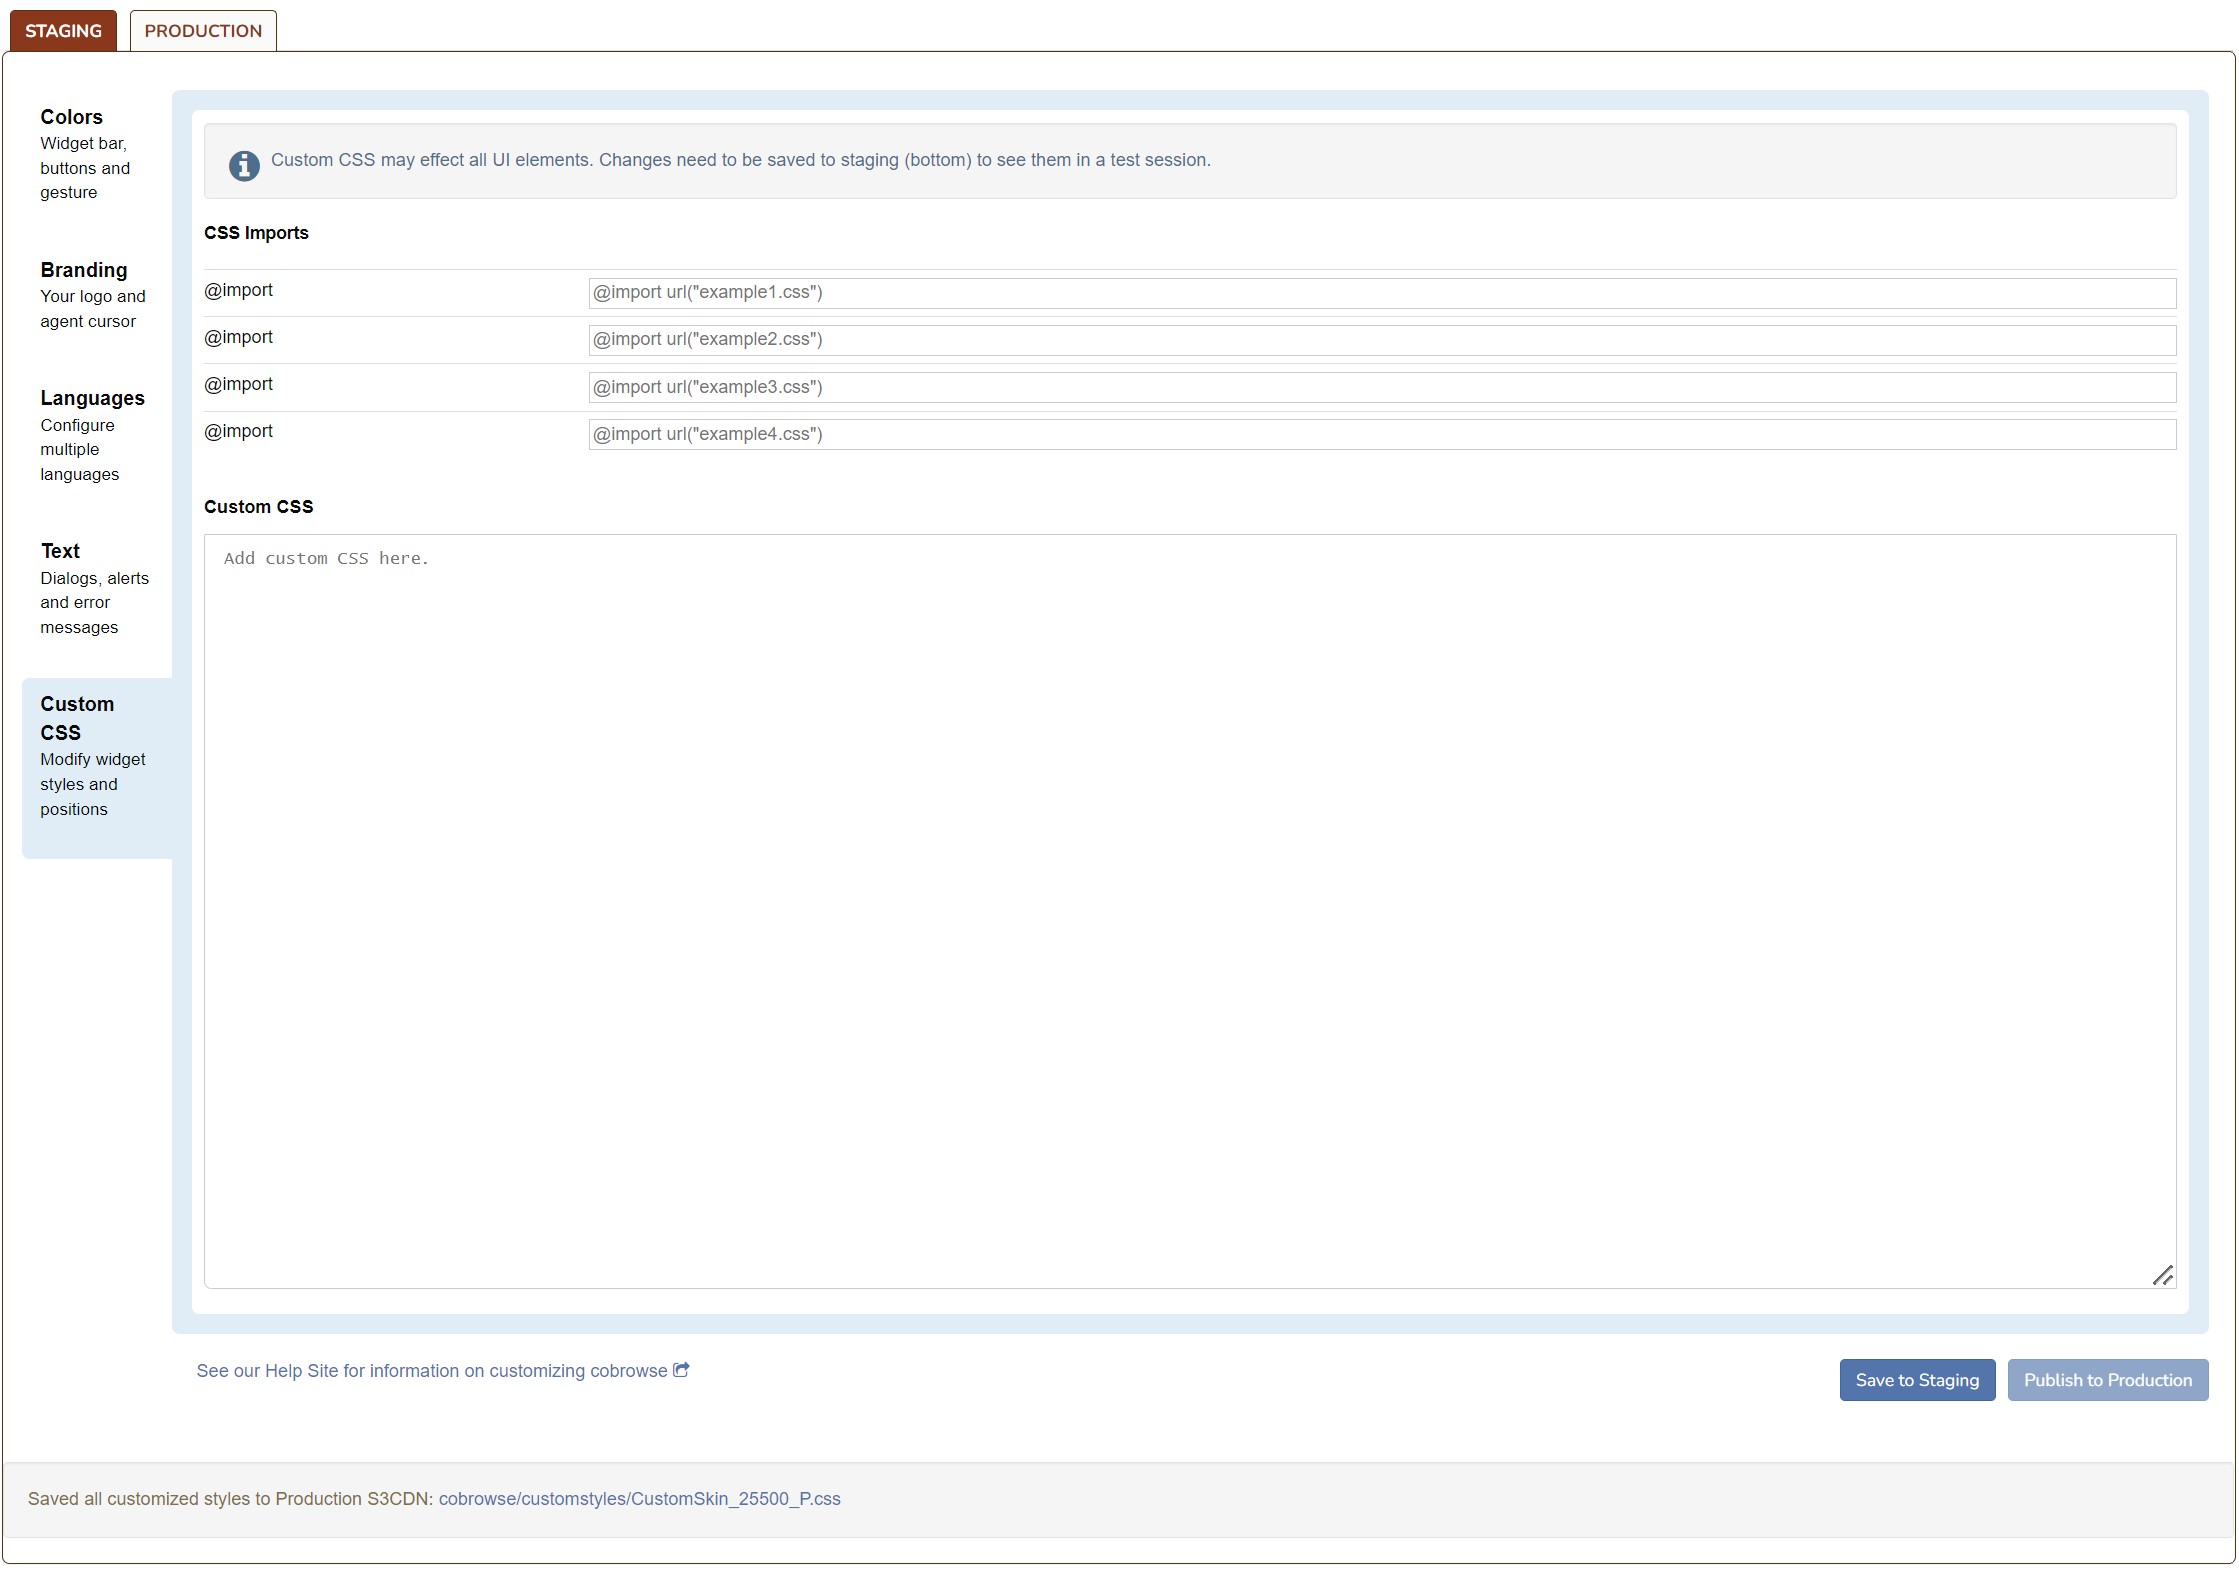Click the external link icon beside help text
Screen dimensions: 2239x1573
(681, 1370)
